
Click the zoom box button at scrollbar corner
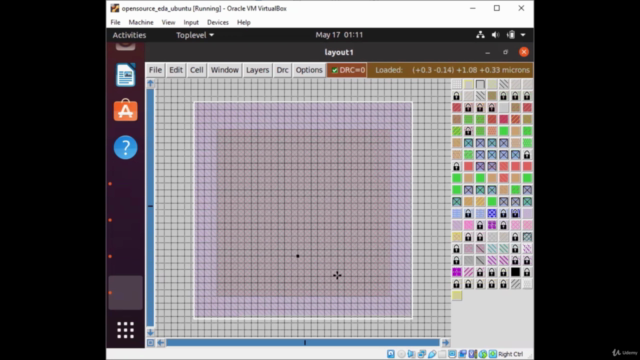coord(151,342)
